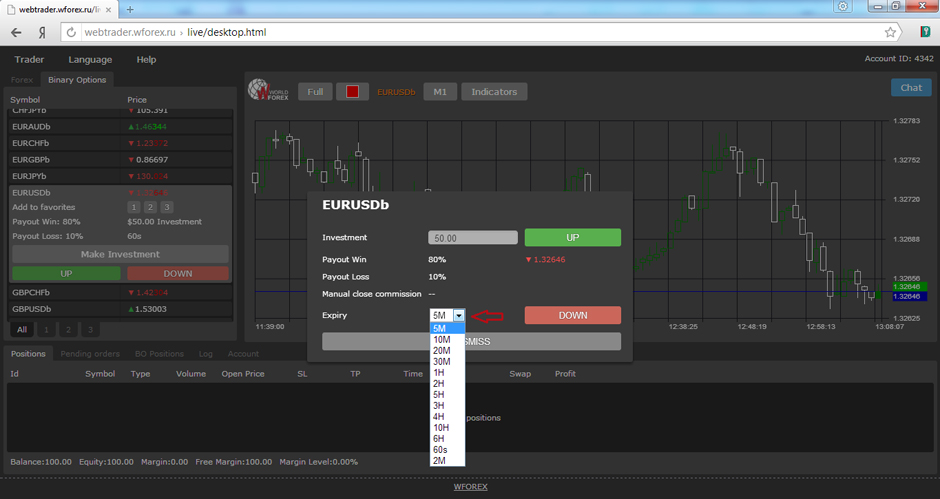This screenshot has height=499, width=940.
Task: Switch to the Binary Options tab
Action: (x=77, y=80)
